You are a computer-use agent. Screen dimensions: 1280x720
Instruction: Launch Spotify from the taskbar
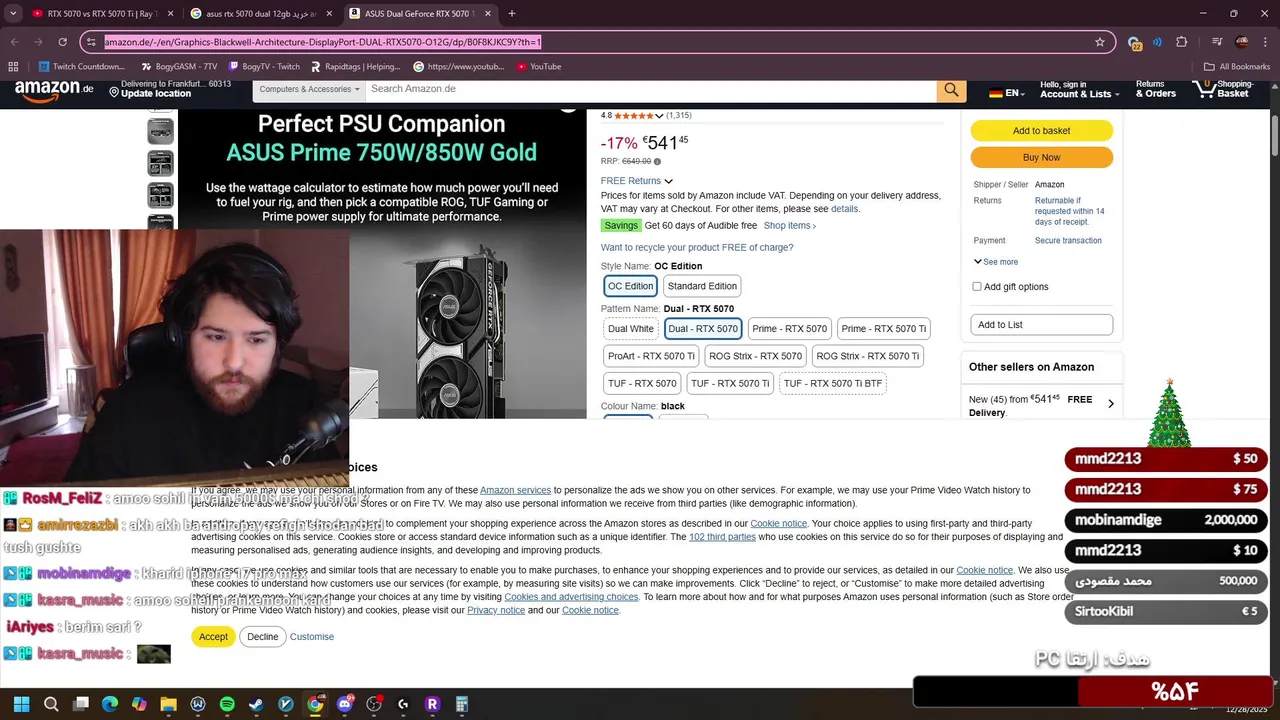tap(227, 704)
